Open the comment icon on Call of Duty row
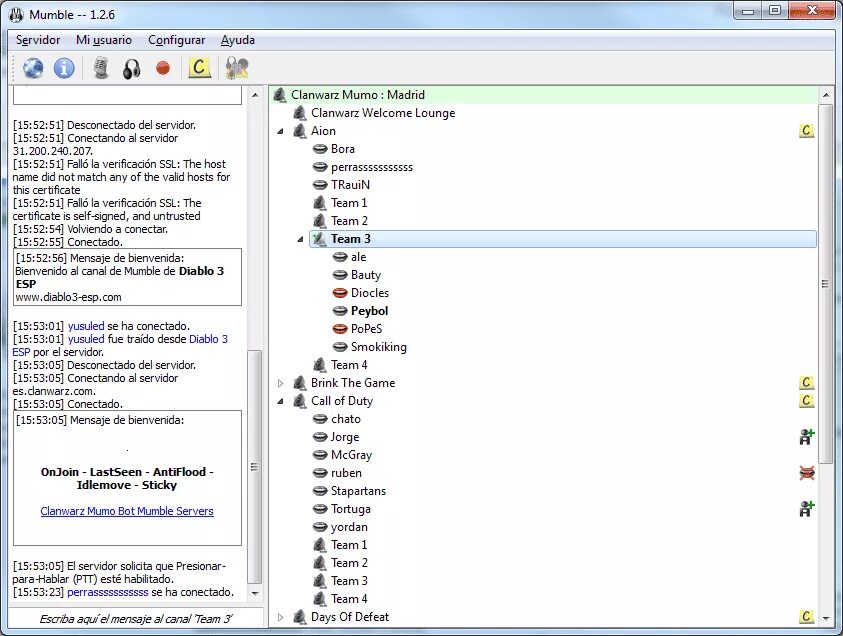 (x=806, y=401)
